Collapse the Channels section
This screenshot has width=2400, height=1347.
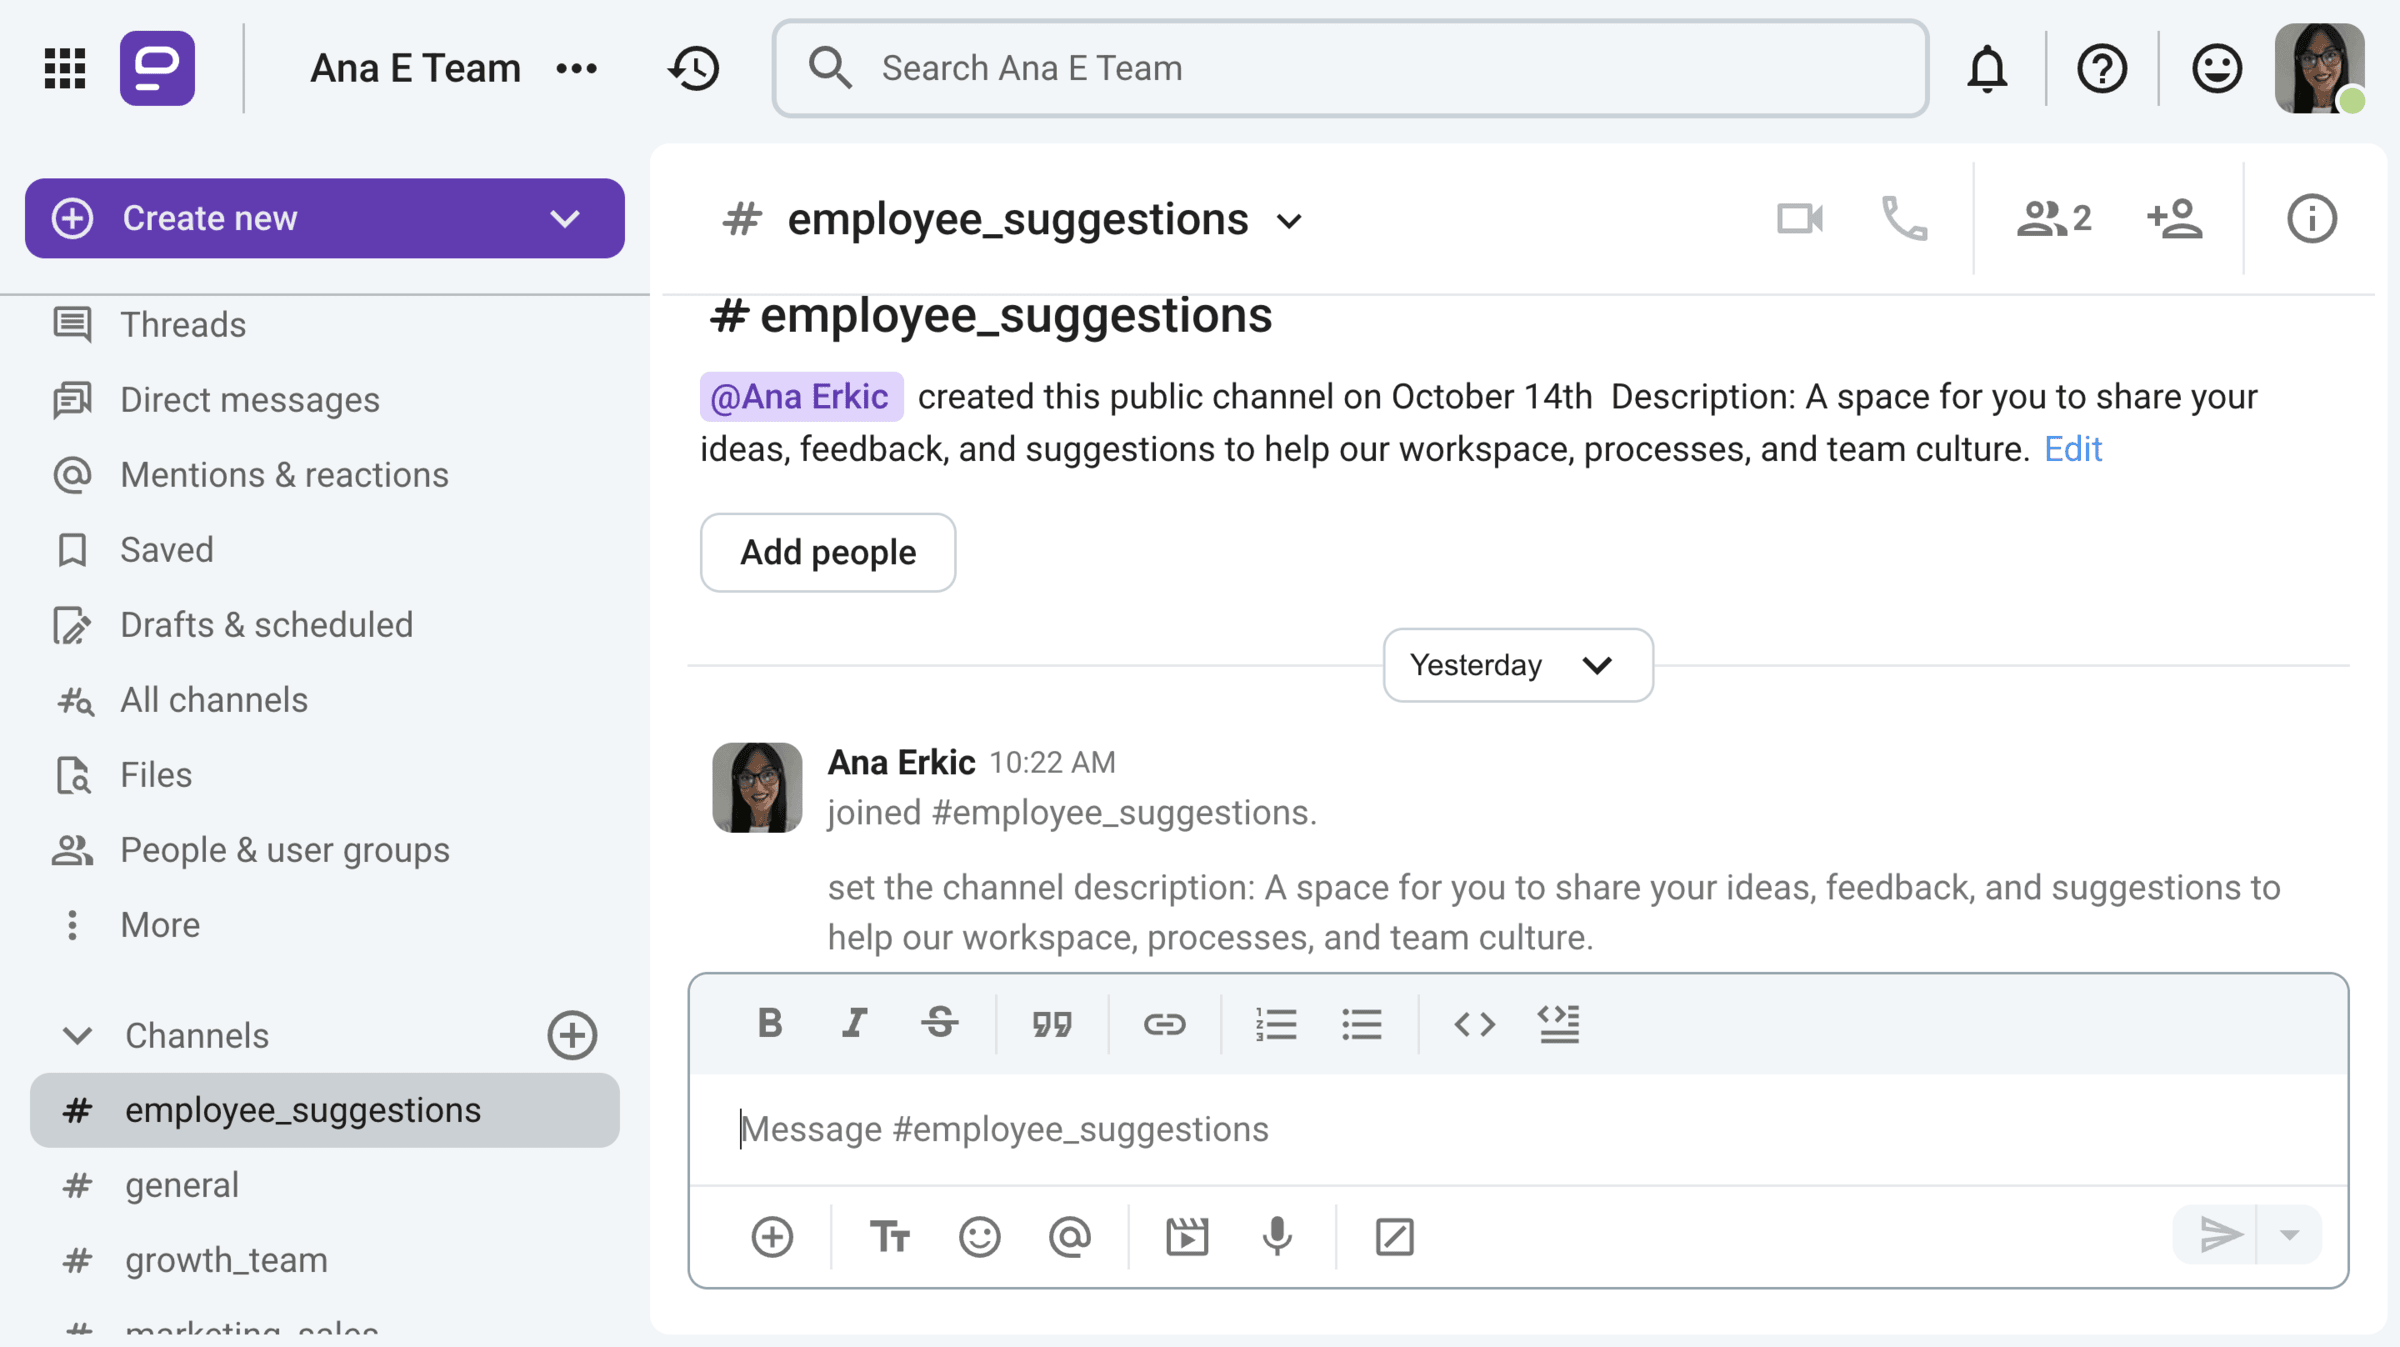77,1035
